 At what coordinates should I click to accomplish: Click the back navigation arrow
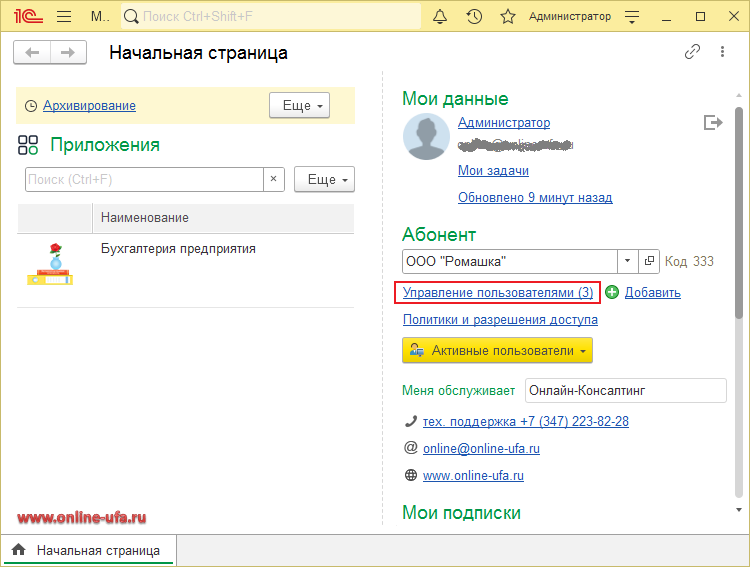[x=33, y=53]
